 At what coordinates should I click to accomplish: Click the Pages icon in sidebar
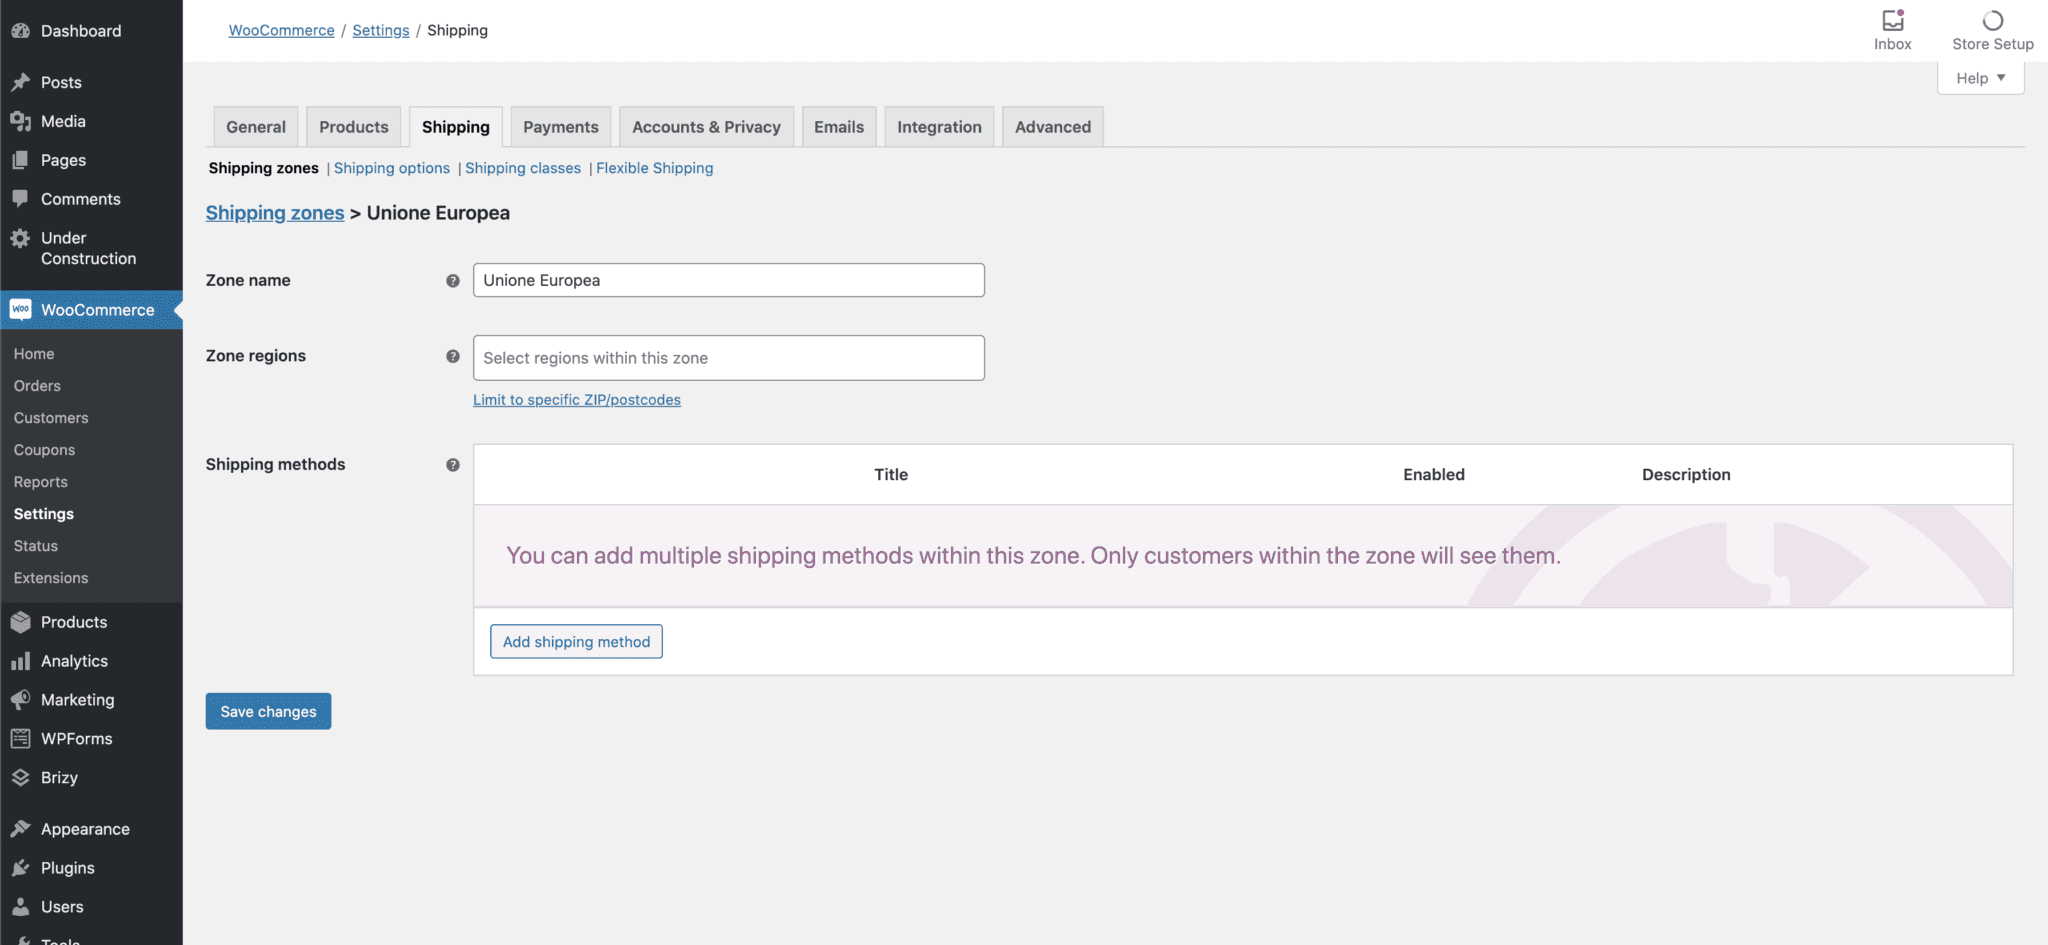[x=20, y=160]
